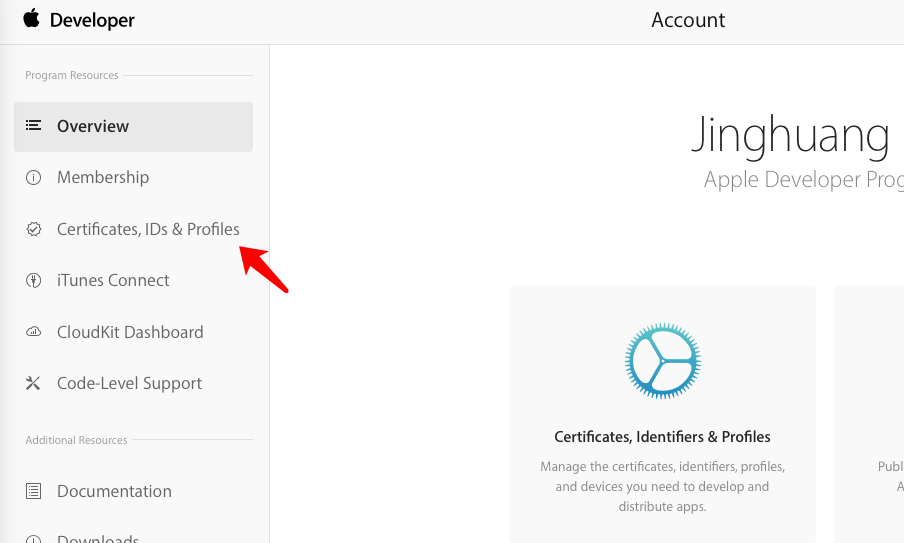Open Certificates, IDs & Profiles in sidebar
This screenshot has height=543, width=904.
[x=148, y=229]
